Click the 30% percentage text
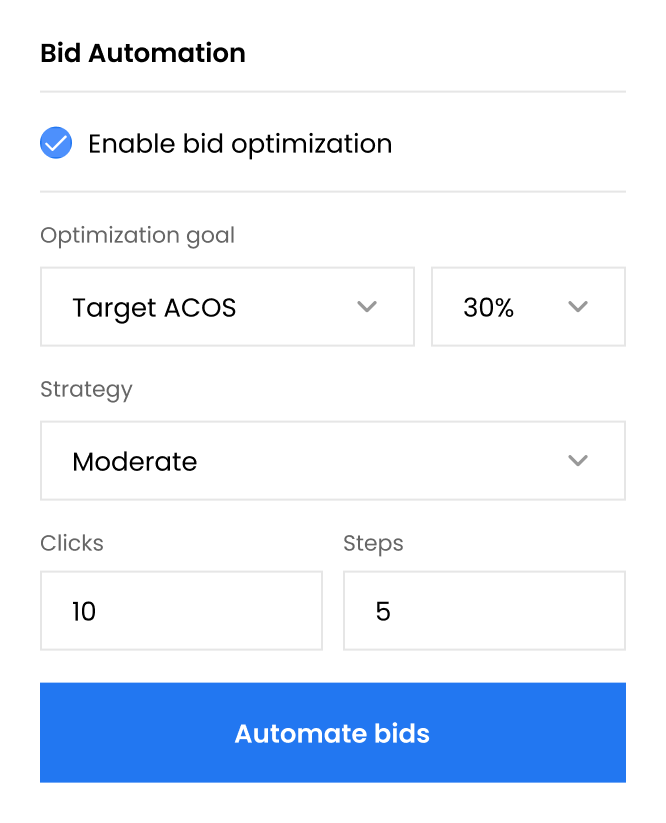Screen dimensions: 666x823 tap(488, 308)
